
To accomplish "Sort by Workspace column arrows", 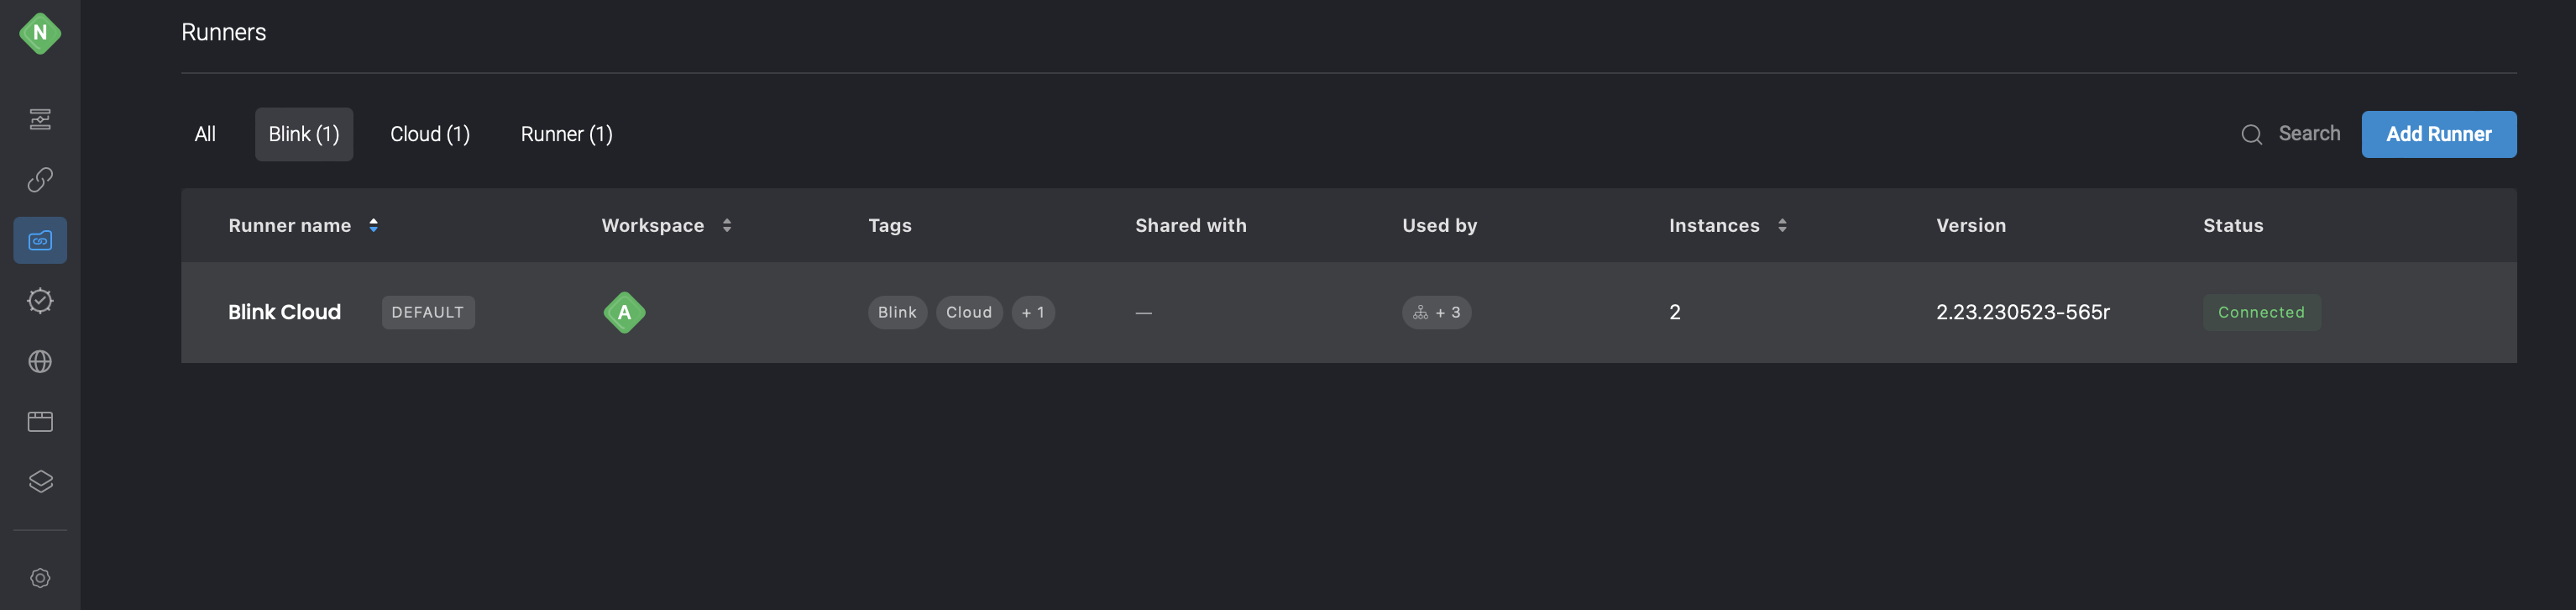I will tap(727, 226).
